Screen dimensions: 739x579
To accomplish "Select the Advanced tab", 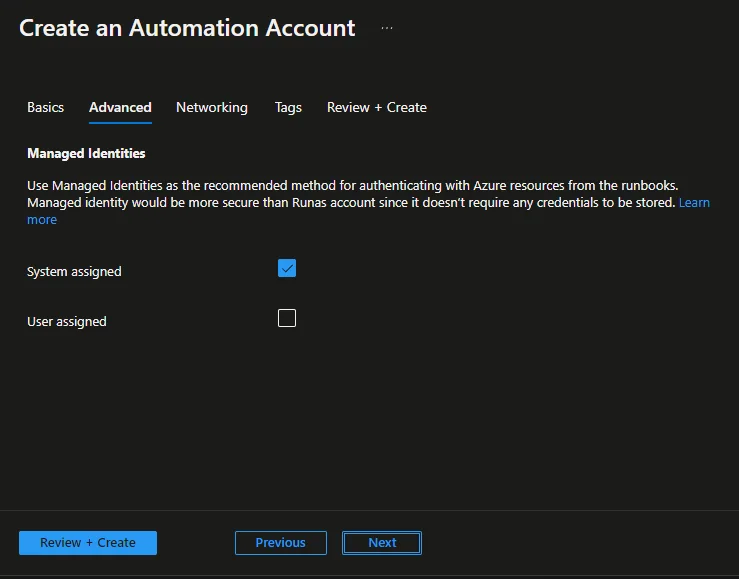I will (x=120, y=107).
